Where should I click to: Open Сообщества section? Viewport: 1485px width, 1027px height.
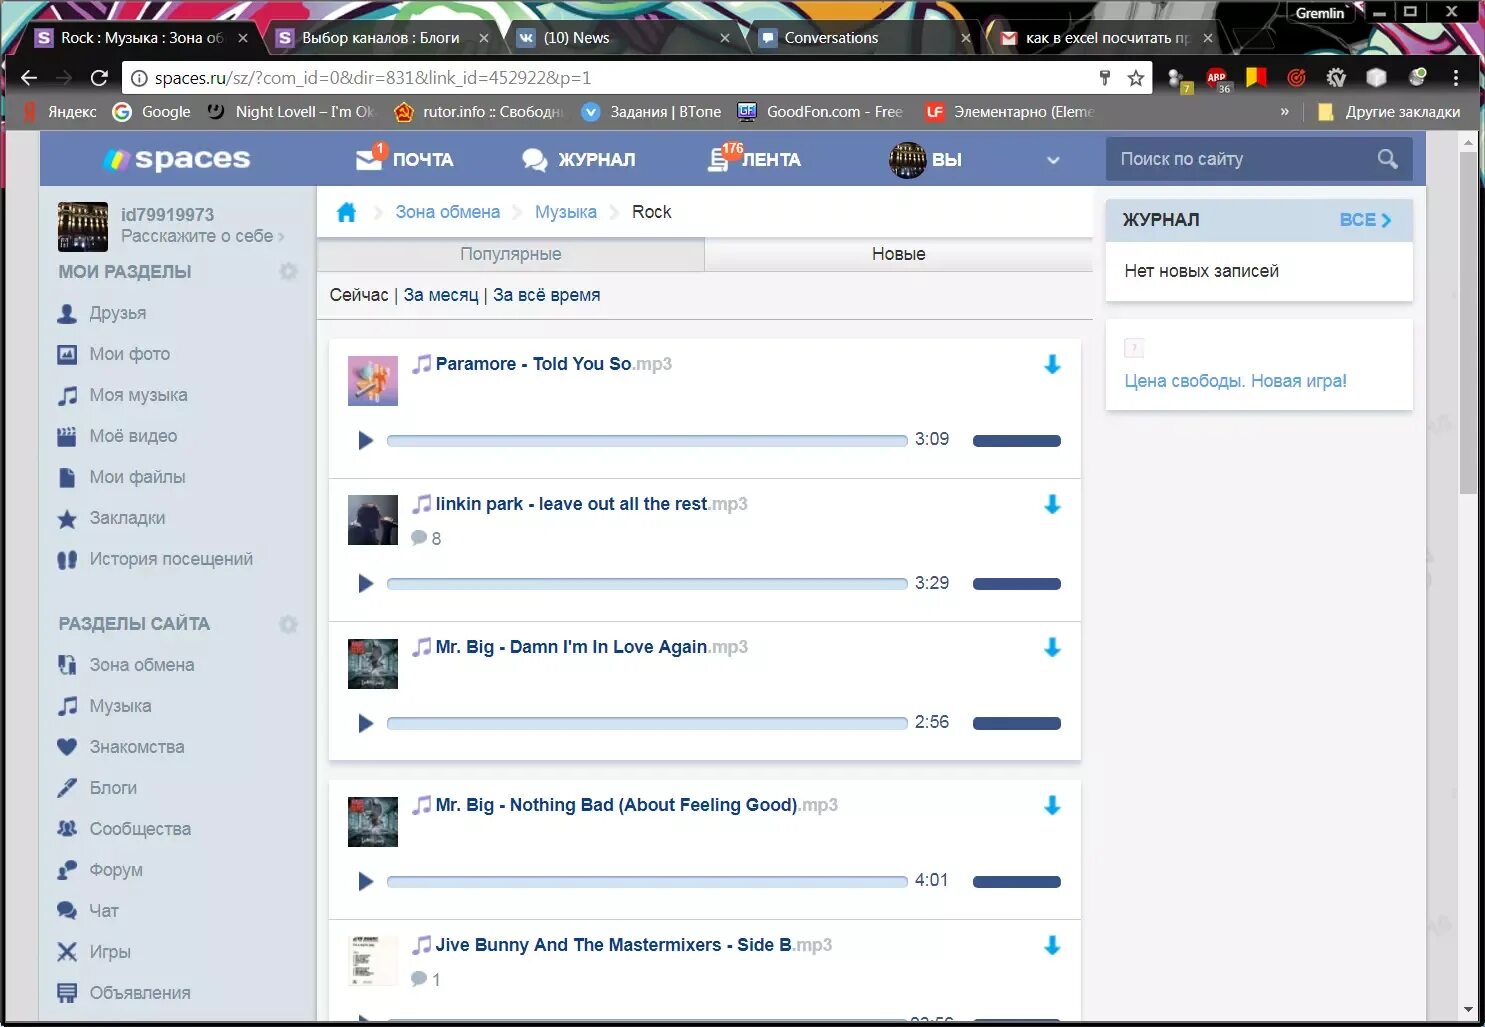coord(140,829)
